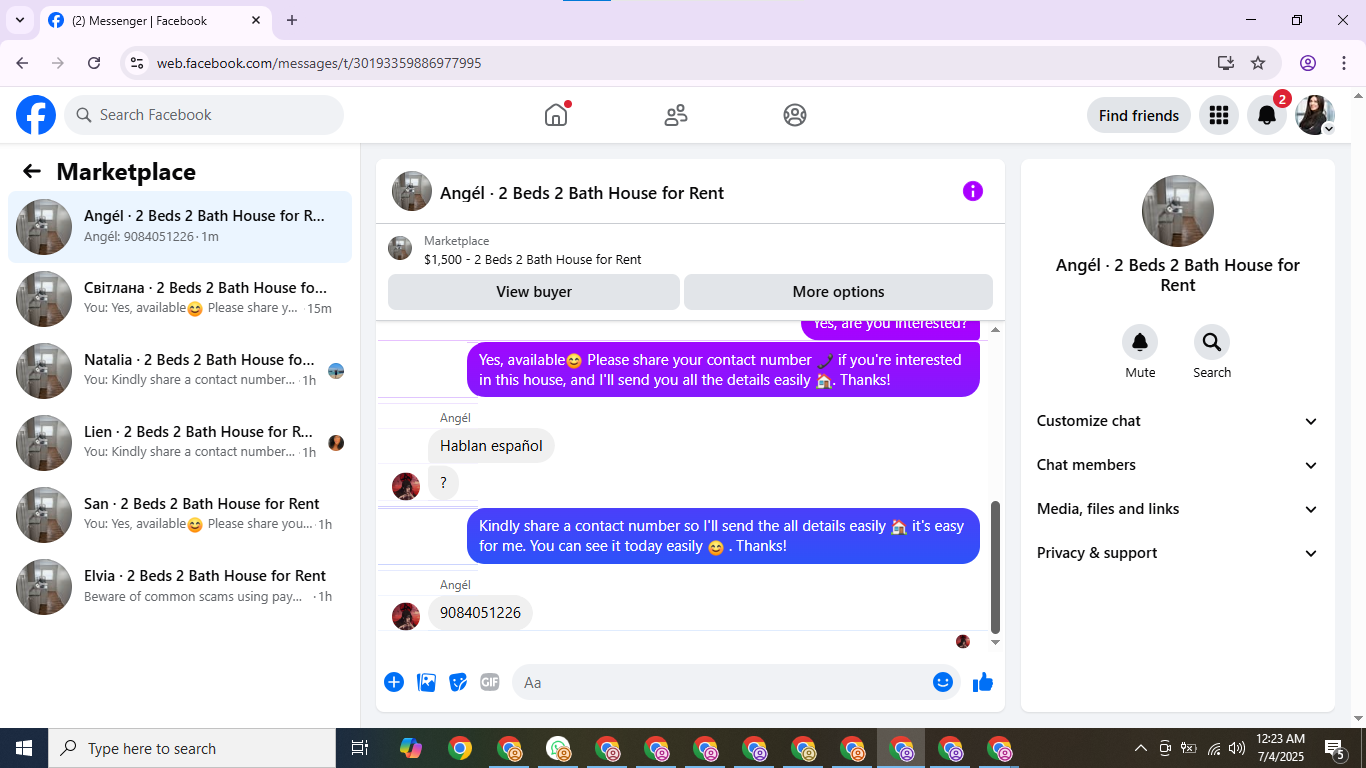Open the Friends icon in top navigation
This screenshot has width=1366, height=768.
[x=676, y=115]
